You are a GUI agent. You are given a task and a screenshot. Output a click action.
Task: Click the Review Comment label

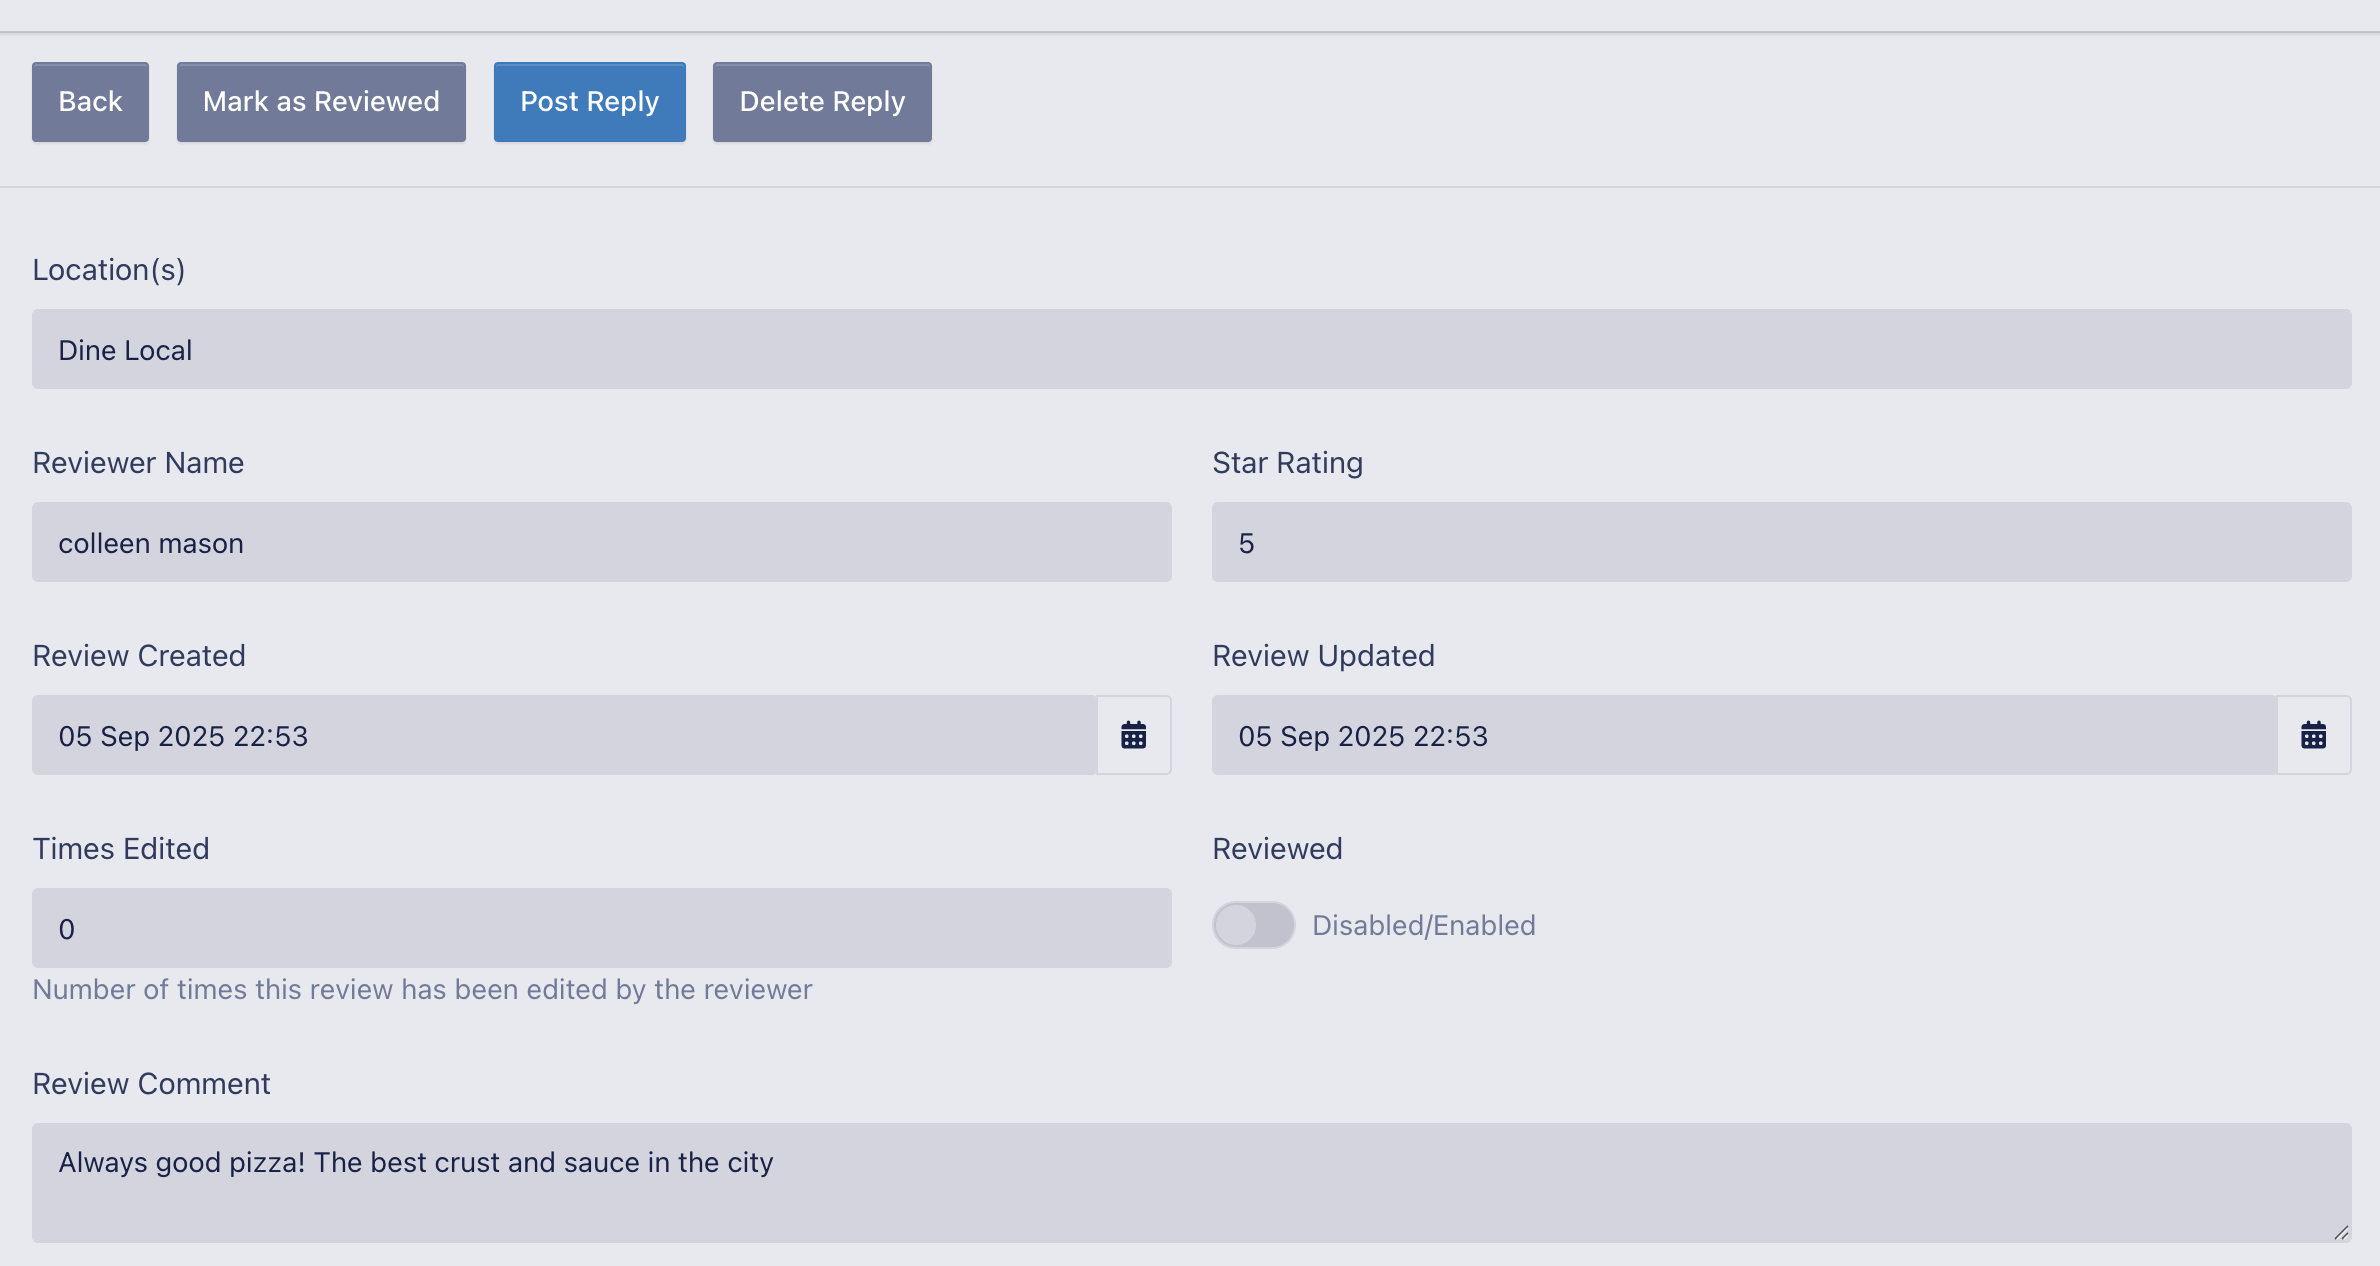click(151, 1083)
